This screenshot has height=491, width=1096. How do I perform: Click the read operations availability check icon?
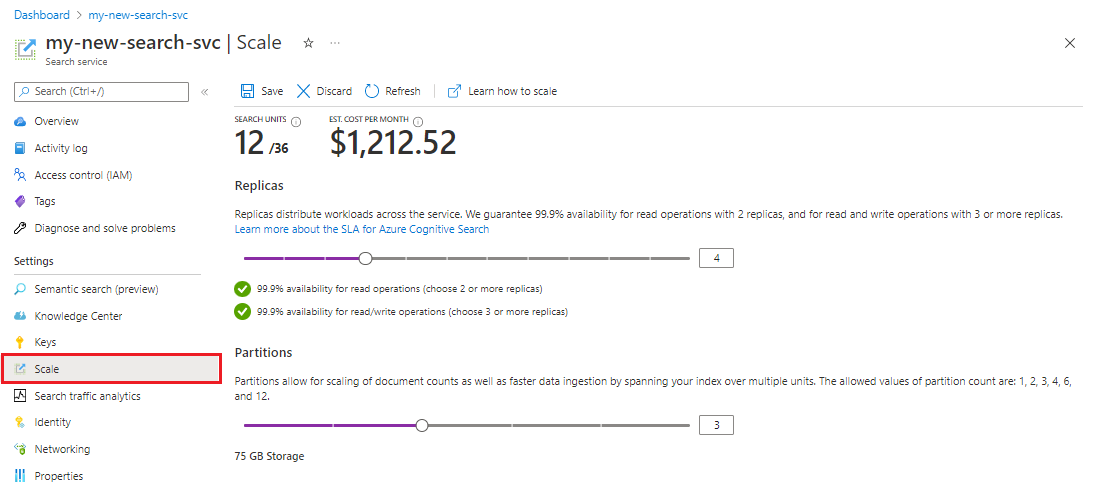pyautogui.click(x=243, y=288)
